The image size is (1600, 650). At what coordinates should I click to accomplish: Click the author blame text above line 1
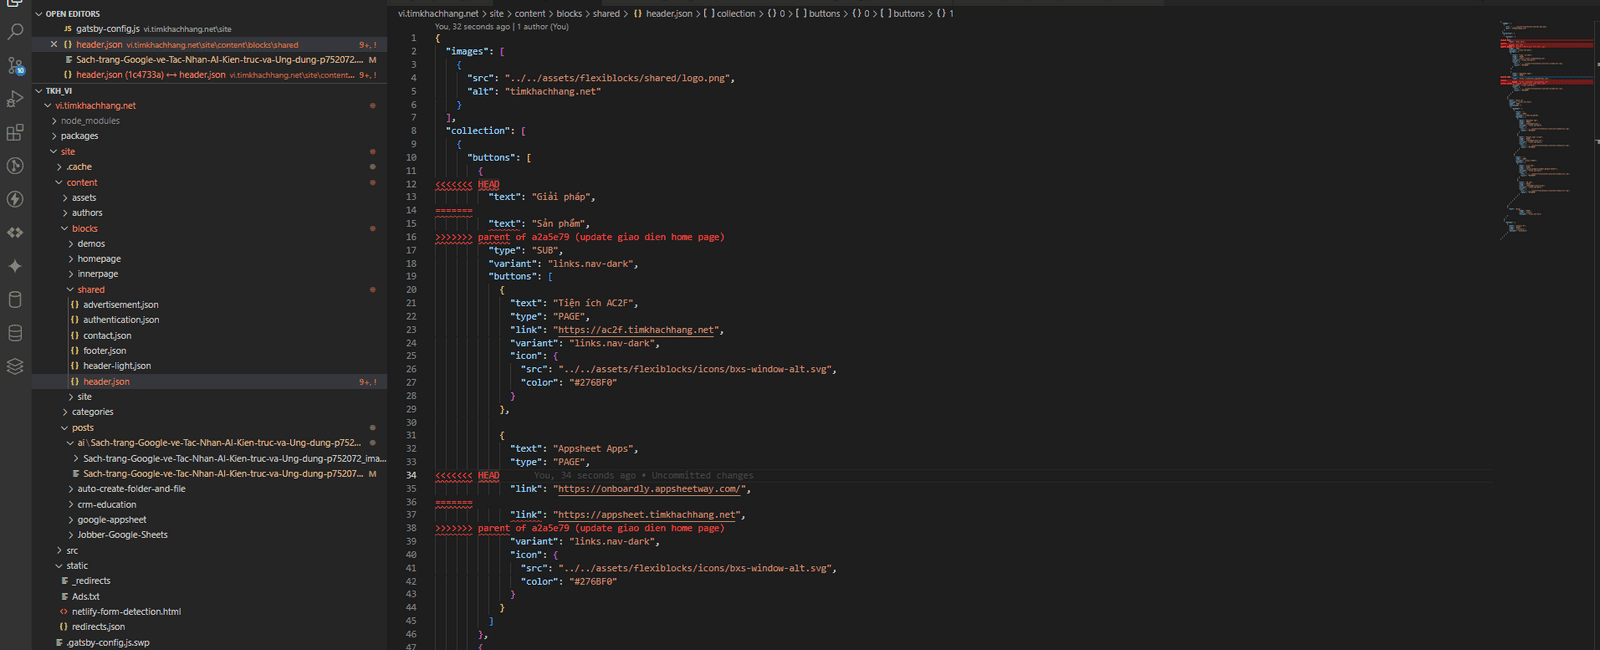pos(501,27)
